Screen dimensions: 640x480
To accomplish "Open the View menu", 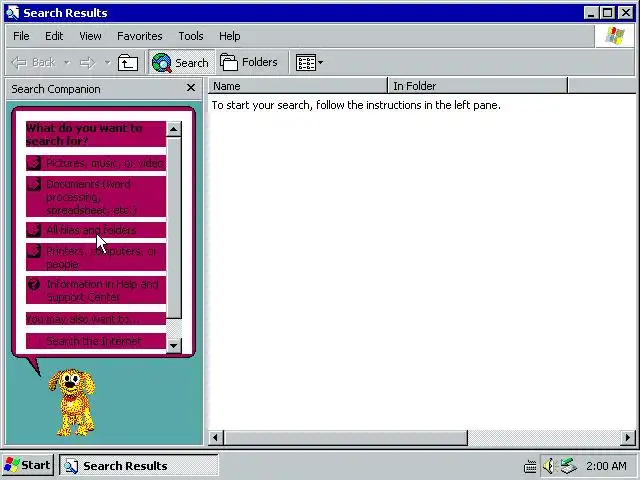I will [x=90, y=36].
